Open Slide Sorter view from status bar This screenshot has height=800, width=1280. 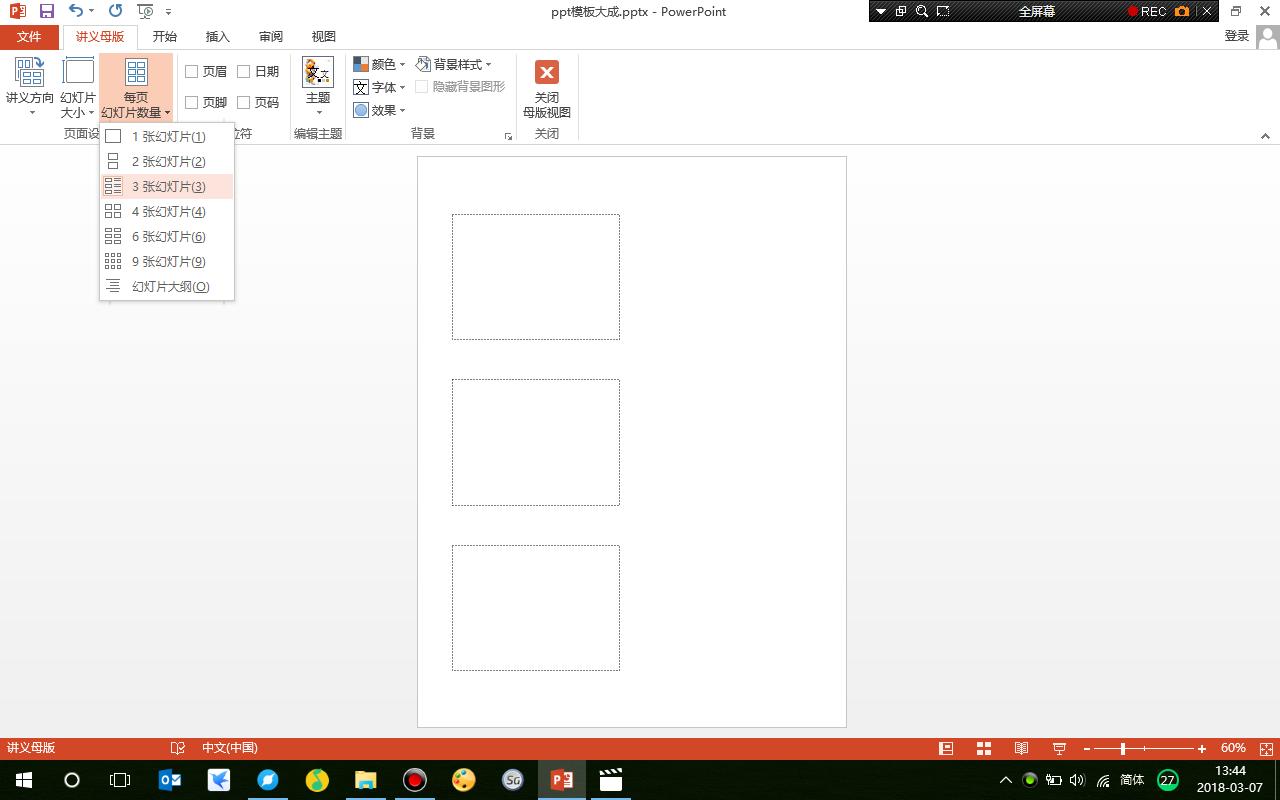click(x=983, y=747)
